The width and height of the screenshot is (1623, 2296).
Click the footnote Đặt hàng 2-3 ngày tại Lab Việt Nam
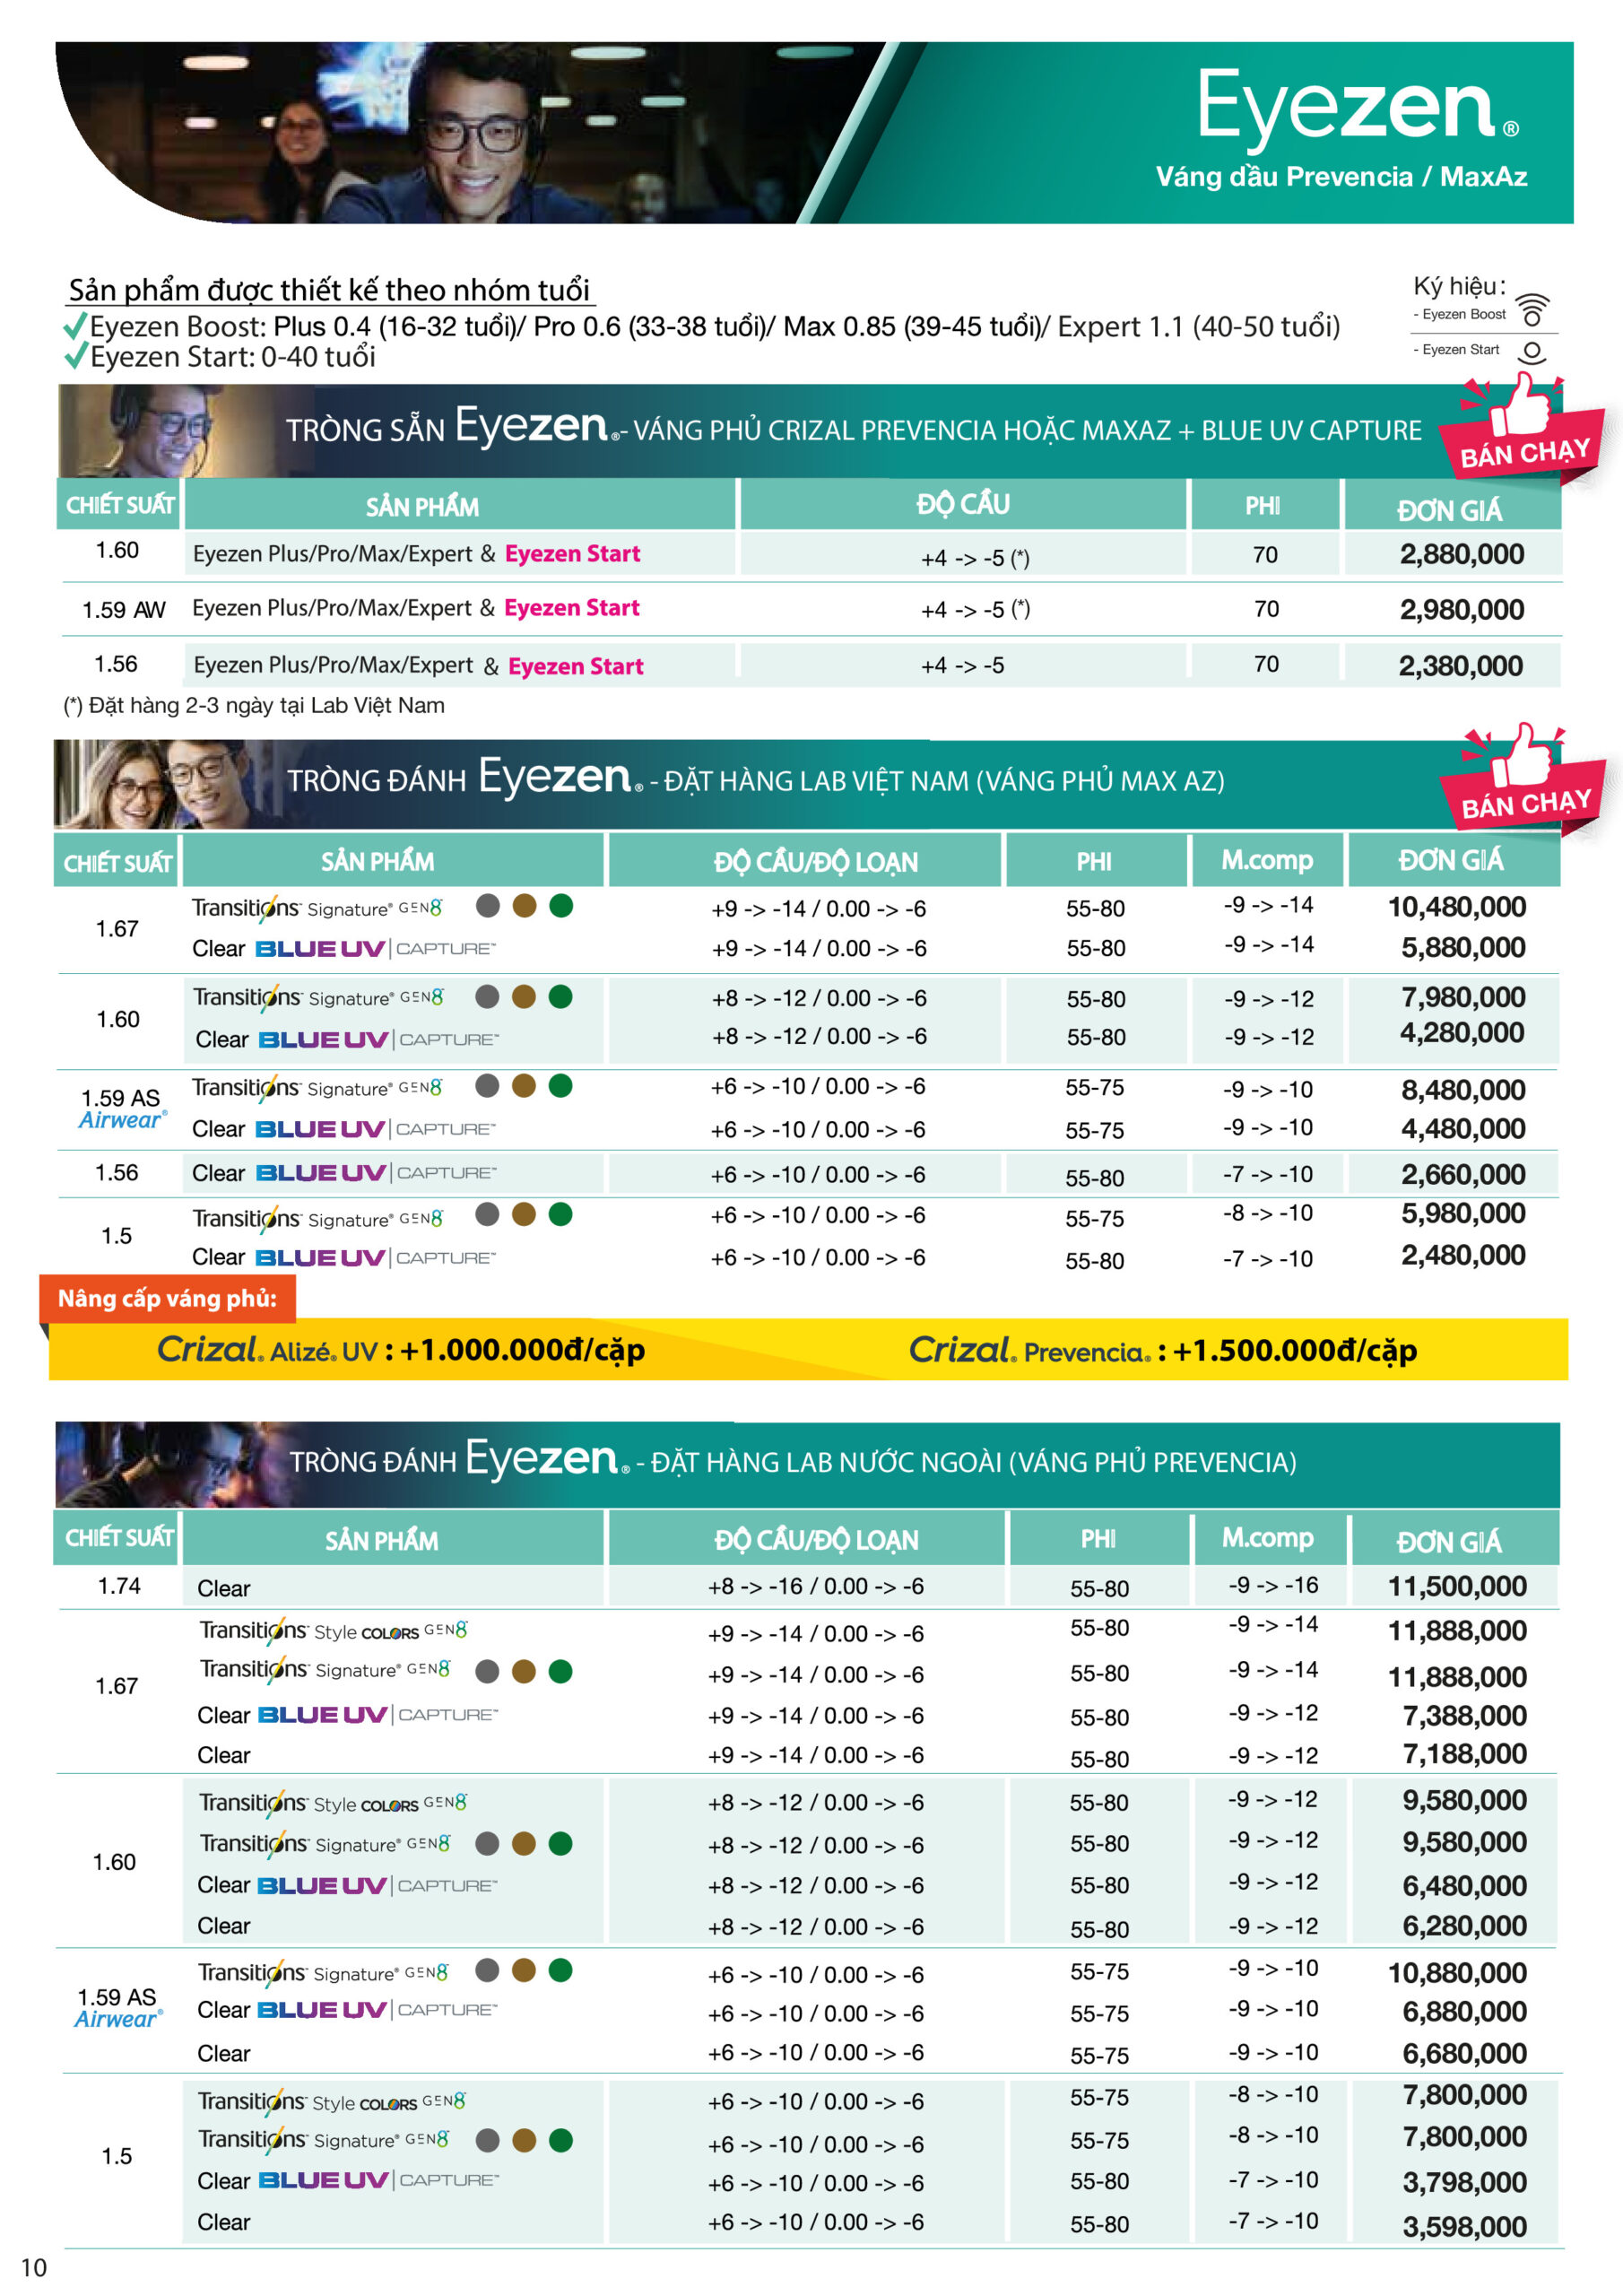tap(254, 706)
